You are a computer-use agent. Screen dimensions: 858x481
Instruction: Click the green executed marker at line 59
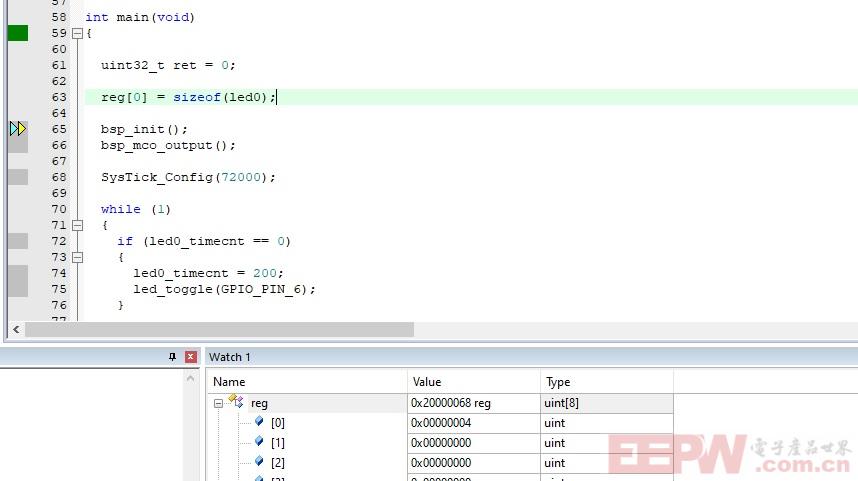[18, 33]
